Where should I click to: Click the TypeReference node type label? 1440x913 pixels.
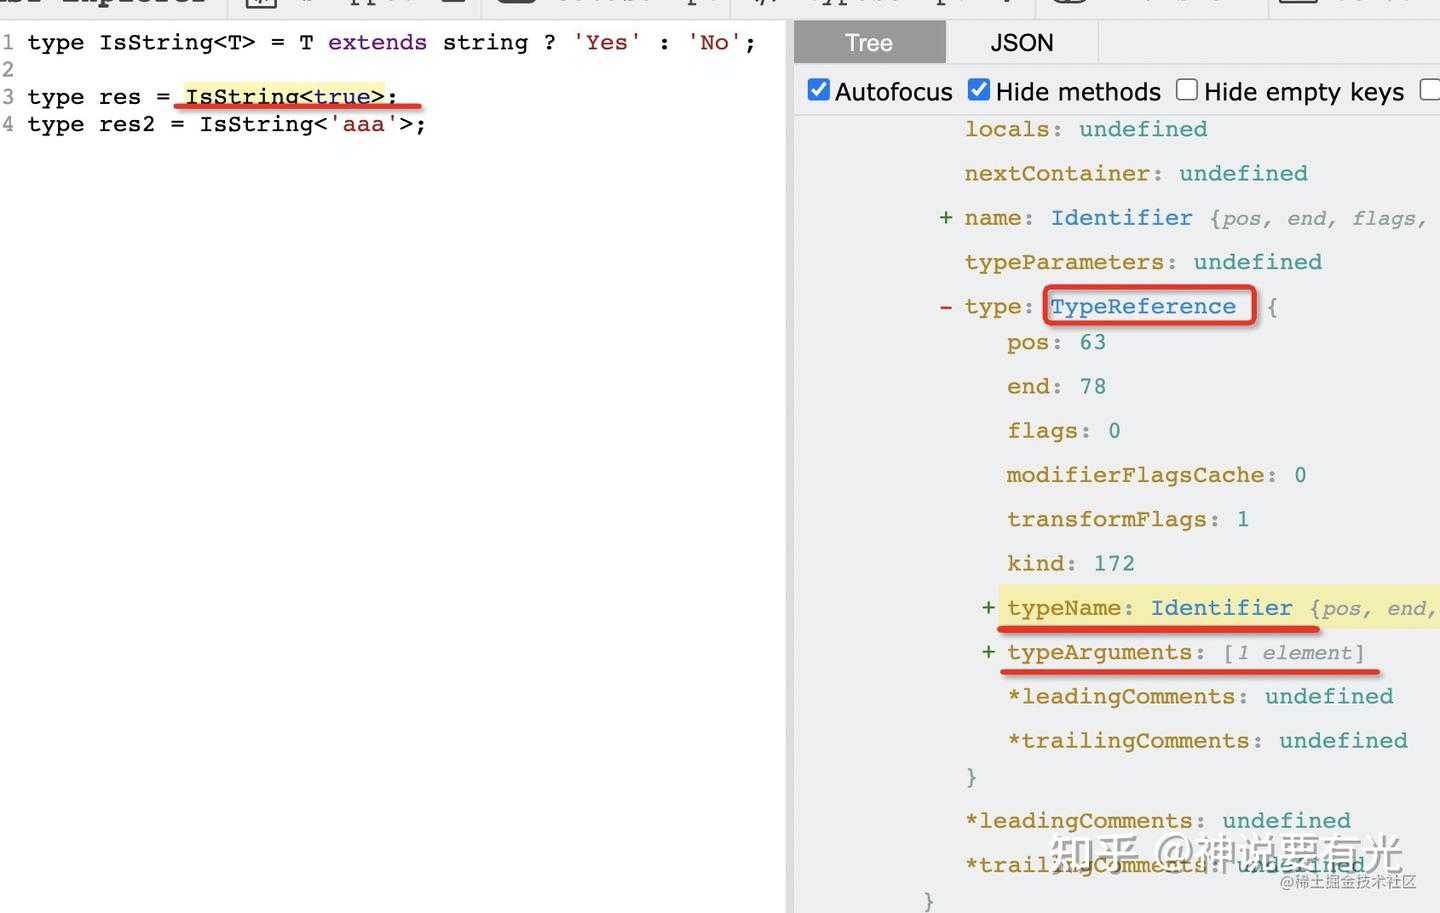pyautogui.click(x=1143, y=306)
